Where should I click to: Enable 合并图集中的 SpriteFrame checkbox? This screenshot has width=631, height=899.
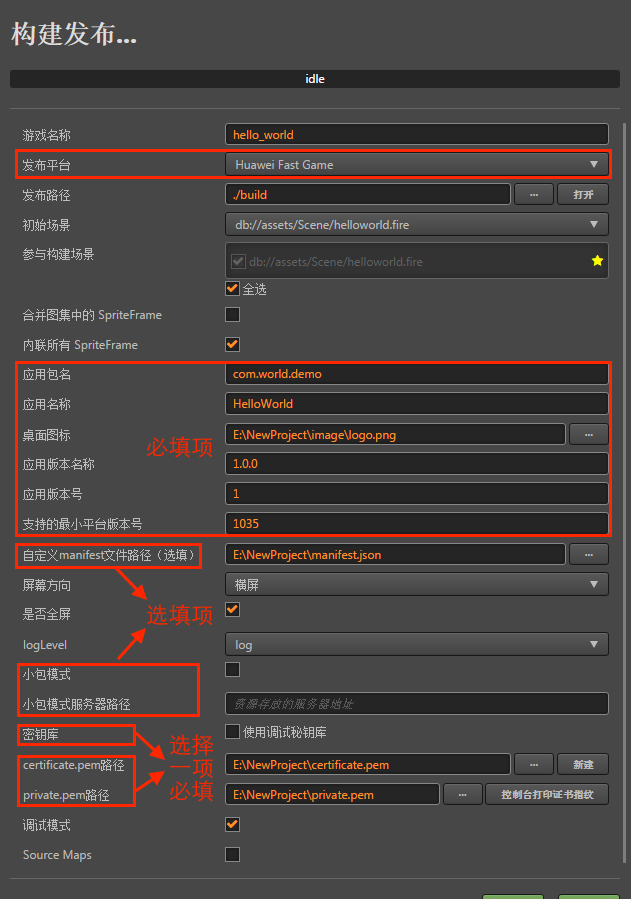click(232, 314)
